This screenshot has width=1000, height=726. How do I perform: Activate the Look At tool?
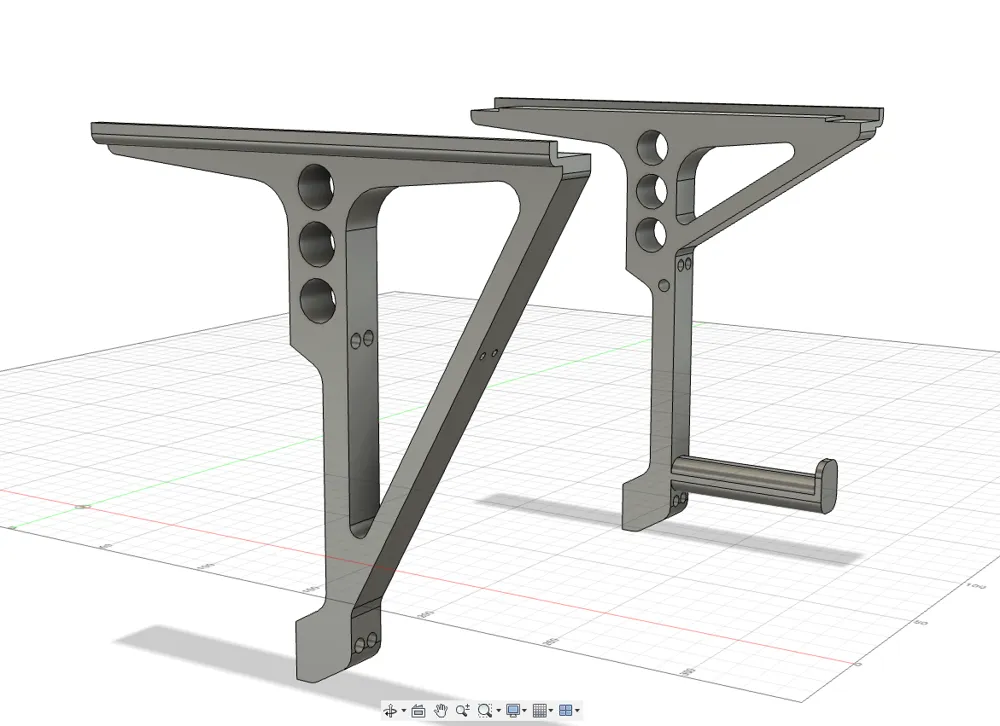coord(417,710)
